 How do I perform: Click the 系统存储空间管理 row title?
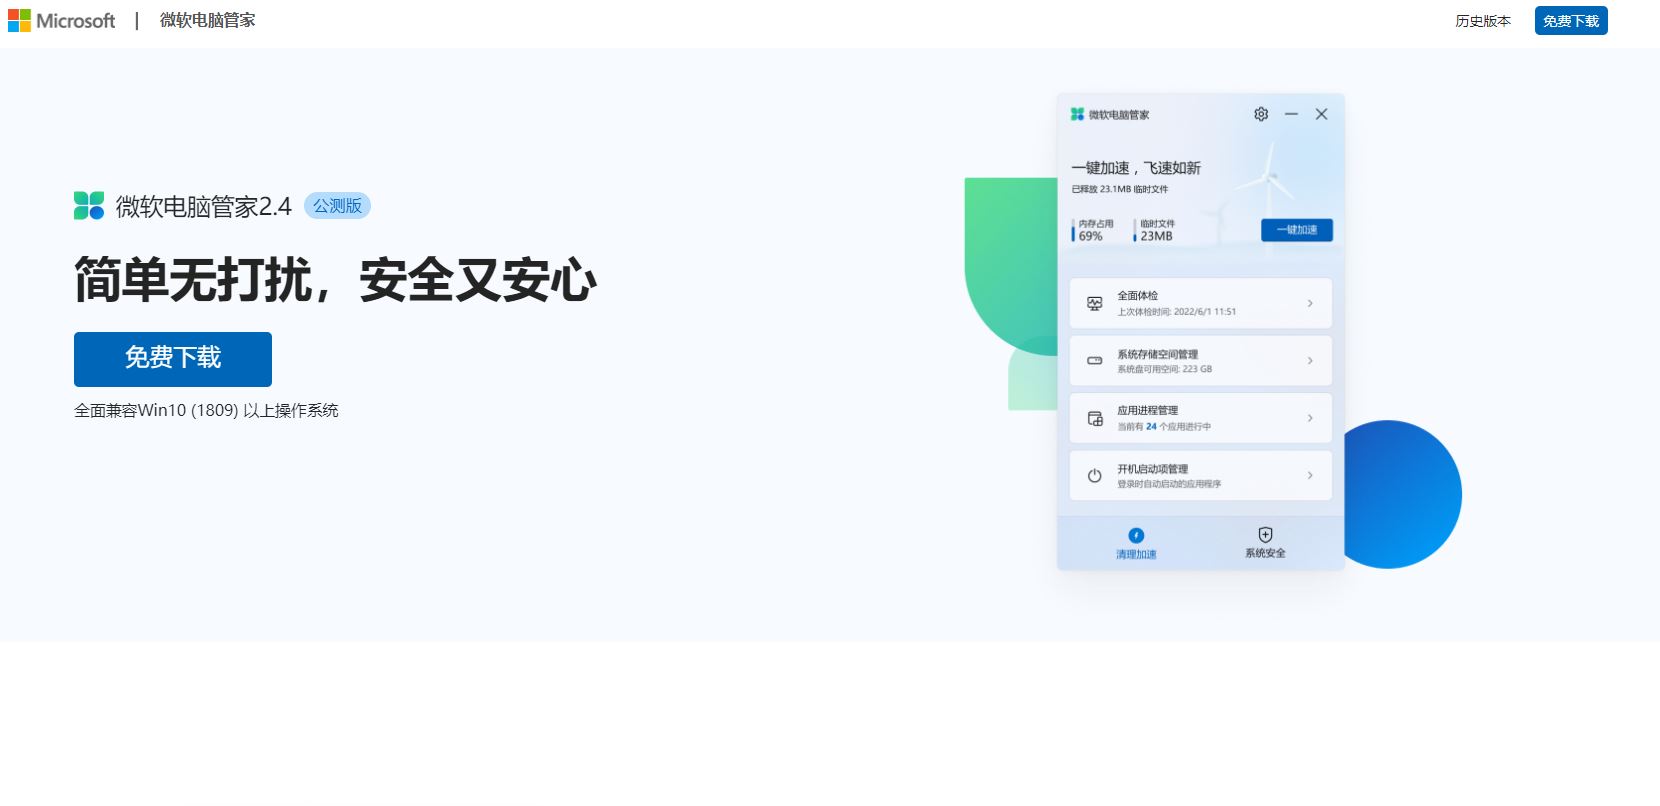(x=1158, y=354)
